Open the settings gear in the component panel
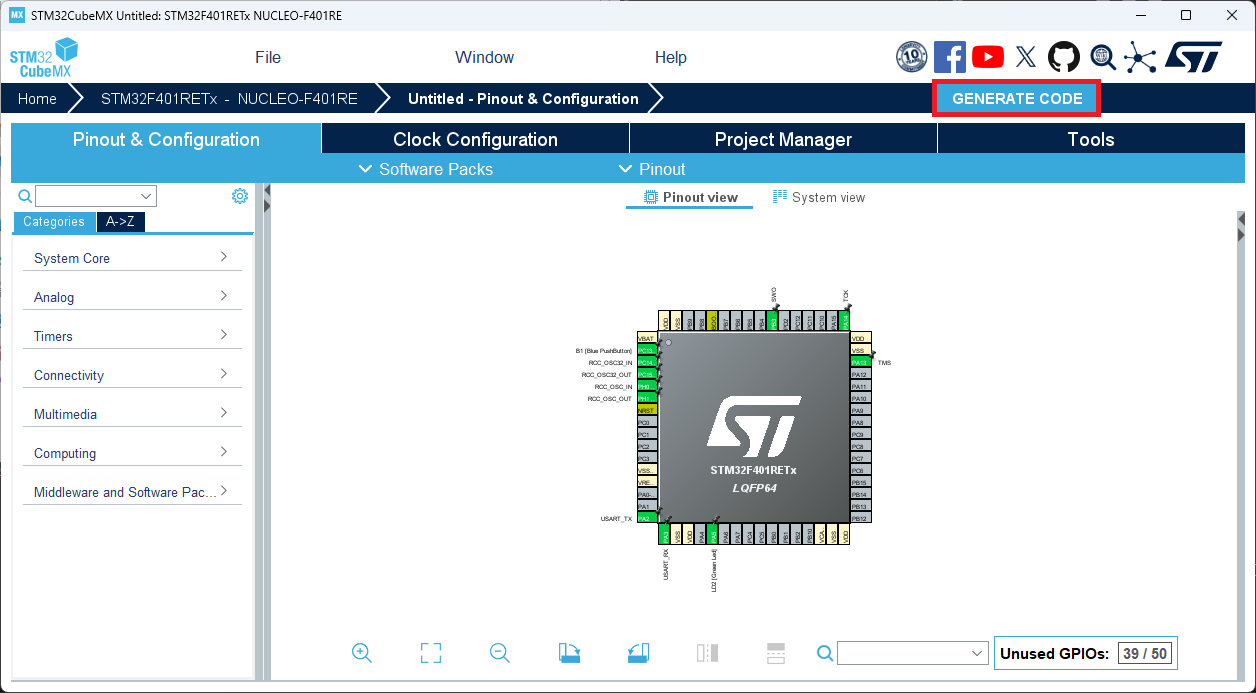Image resolution: width=1256 pixels, height=693 pixels. (240, 195)
